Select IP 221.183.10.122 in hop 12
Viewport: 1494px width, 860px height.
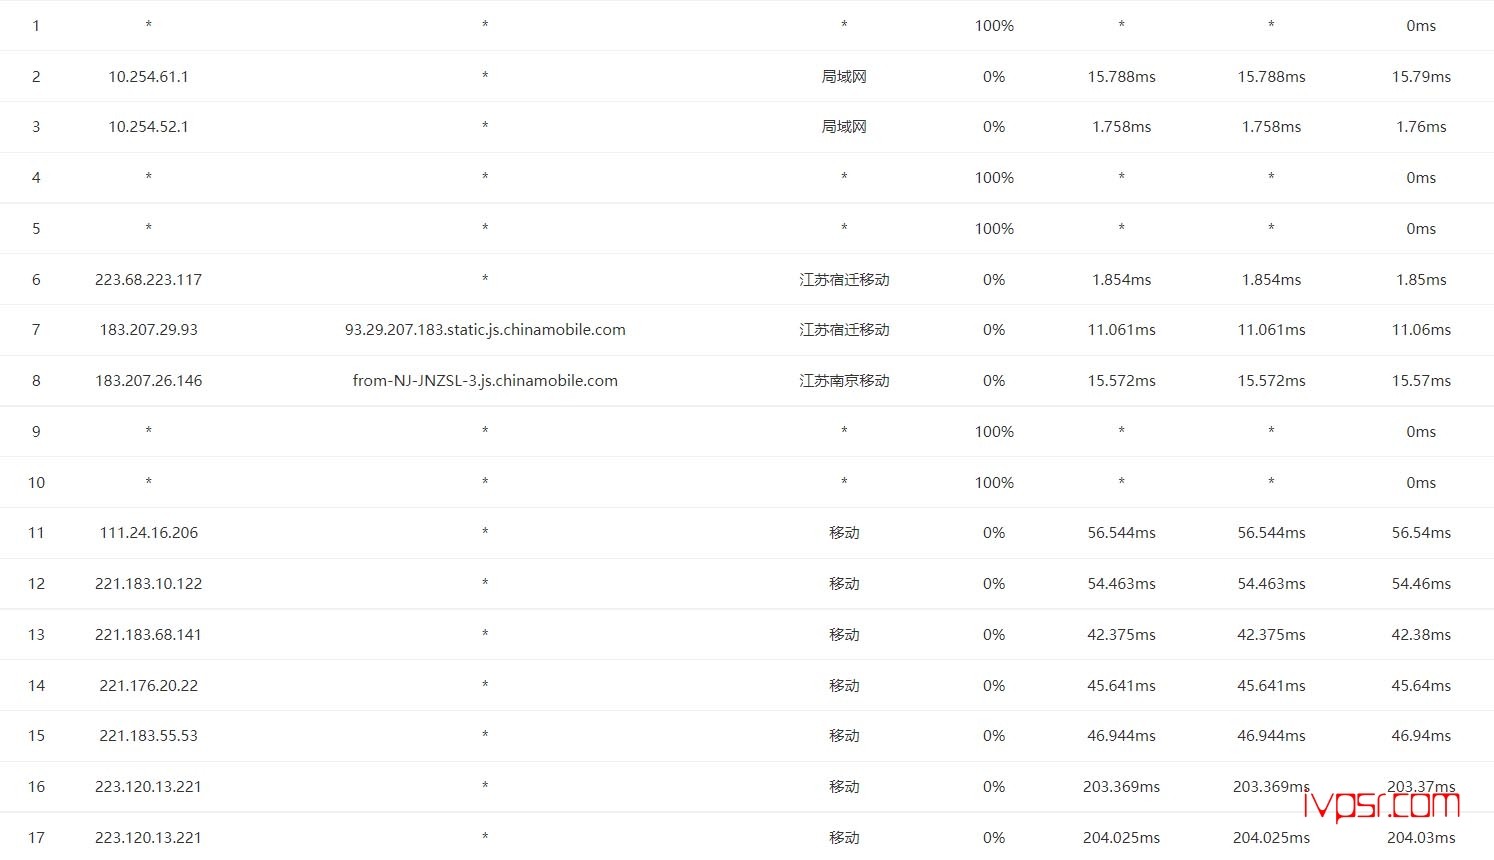click(148, 584)
